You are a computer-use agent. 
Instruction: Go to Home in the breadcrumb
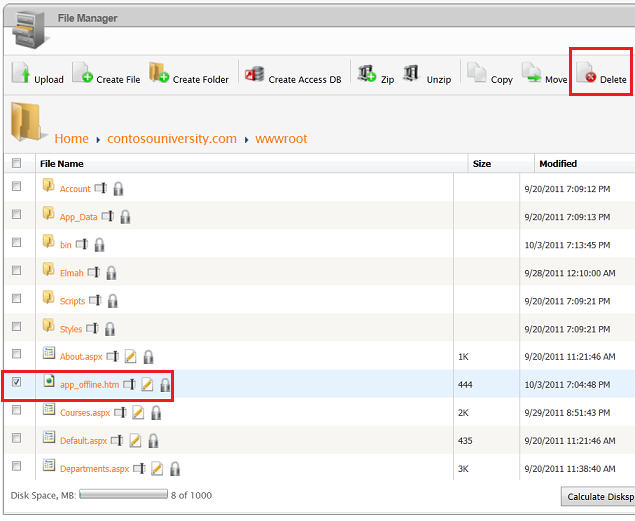71,139
